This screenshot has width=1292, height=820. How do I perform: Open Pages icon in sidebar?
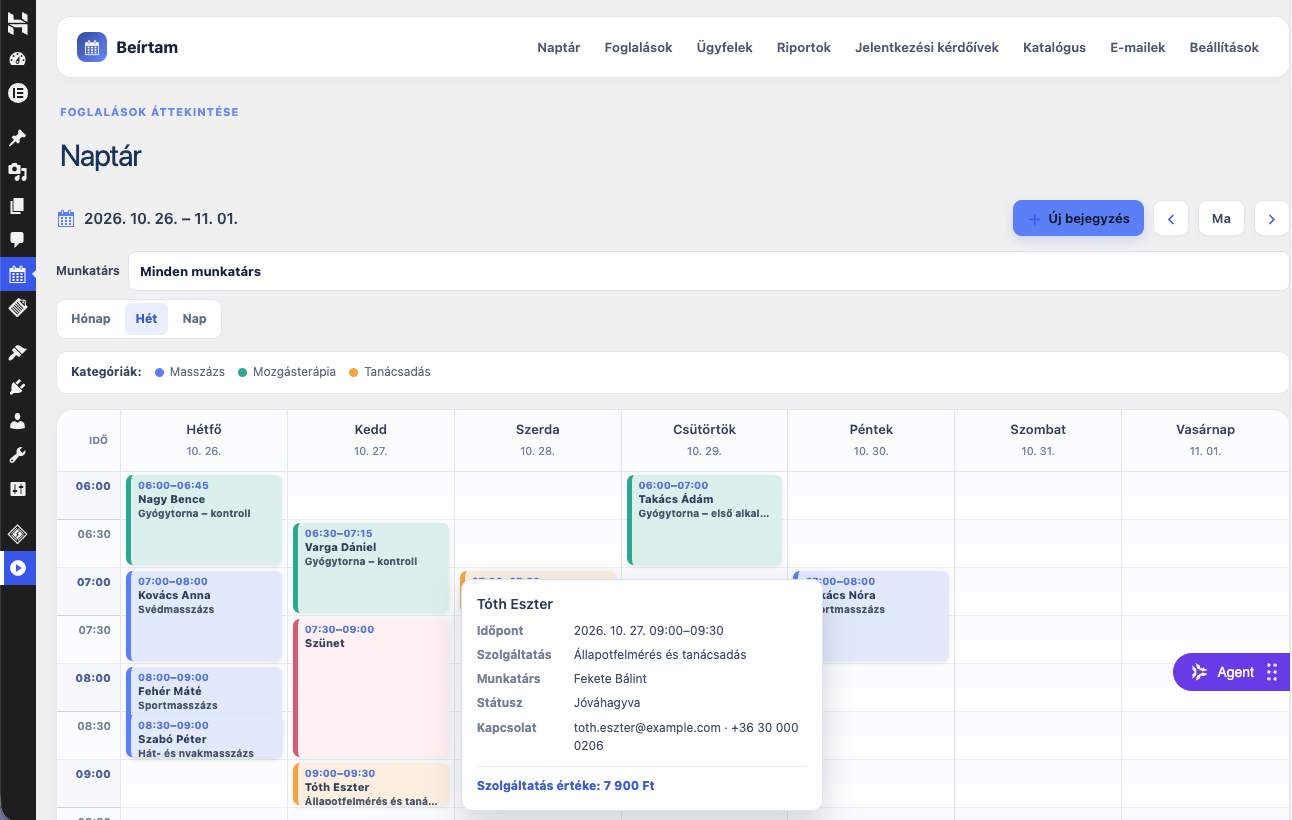pos(17,206)
